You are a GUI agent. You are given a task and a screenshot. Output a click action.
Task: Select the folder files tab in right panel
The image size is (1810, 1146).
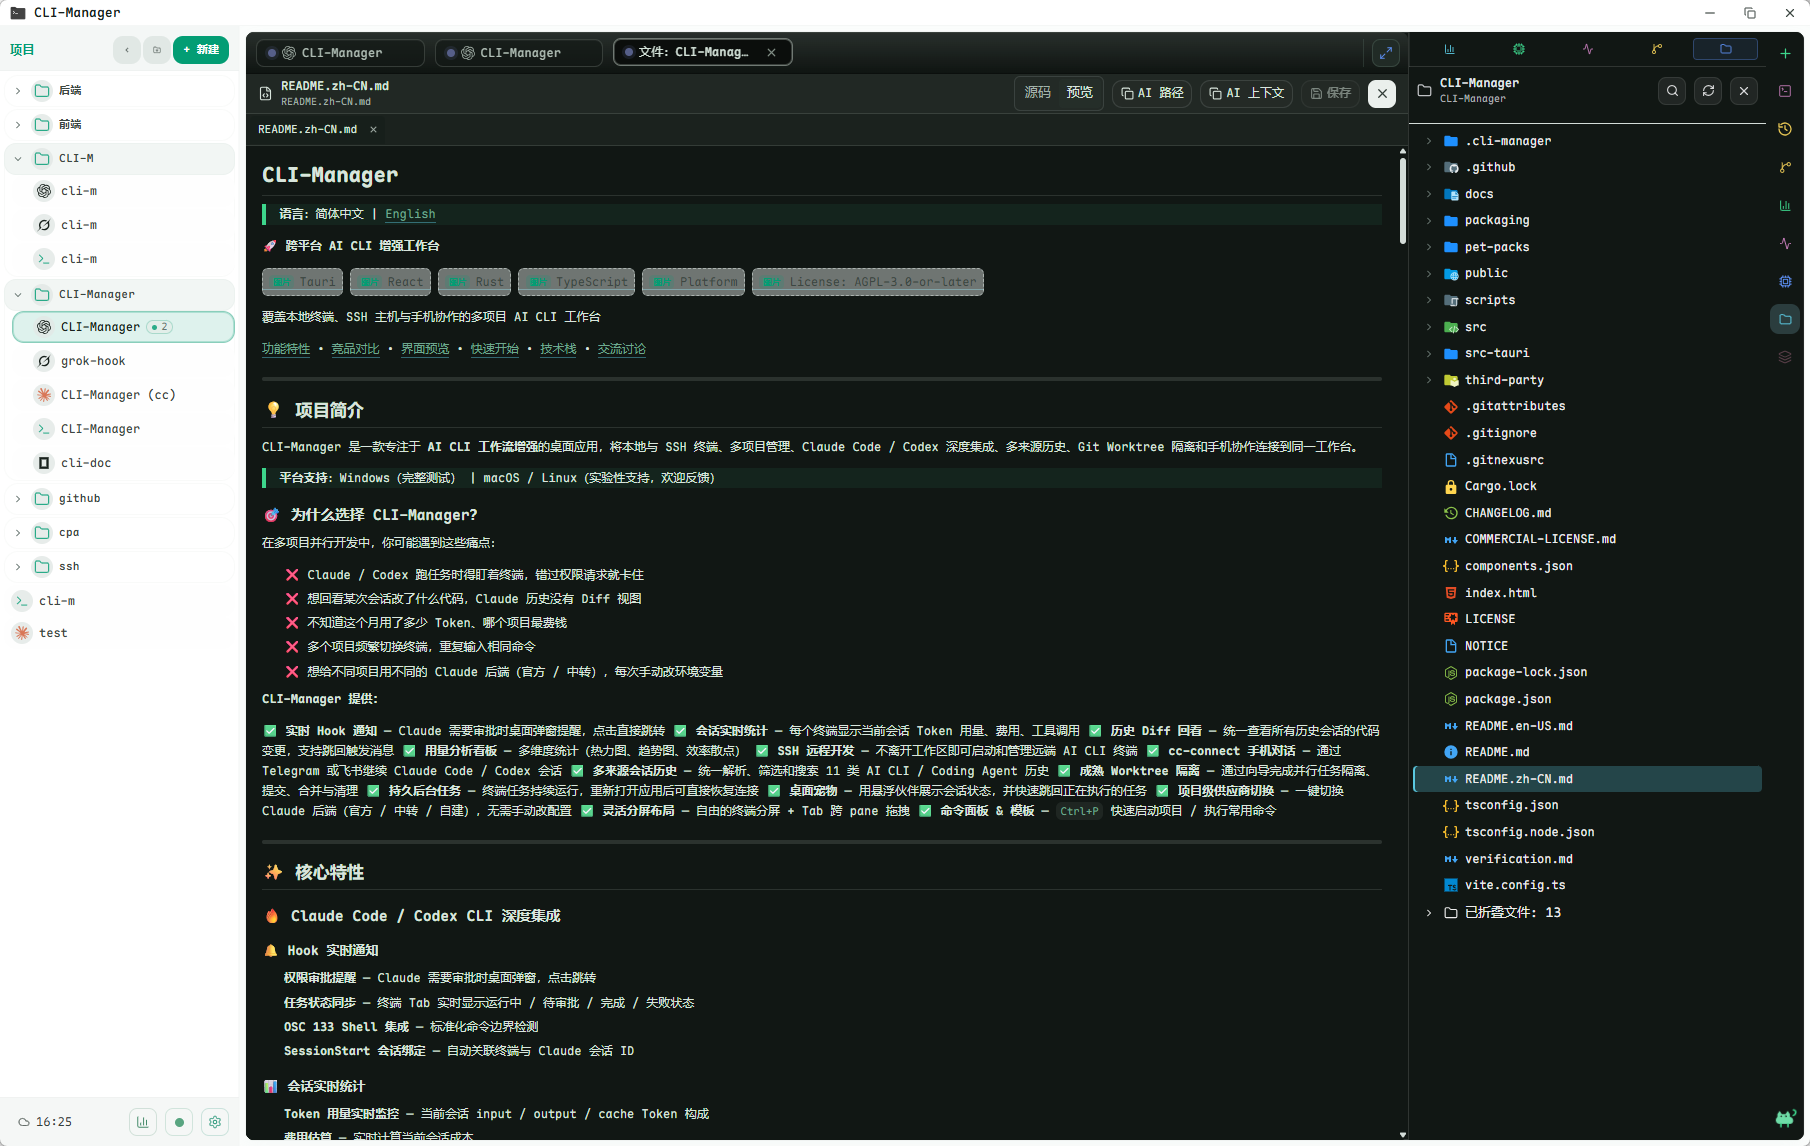click(x=1725, y=49)
